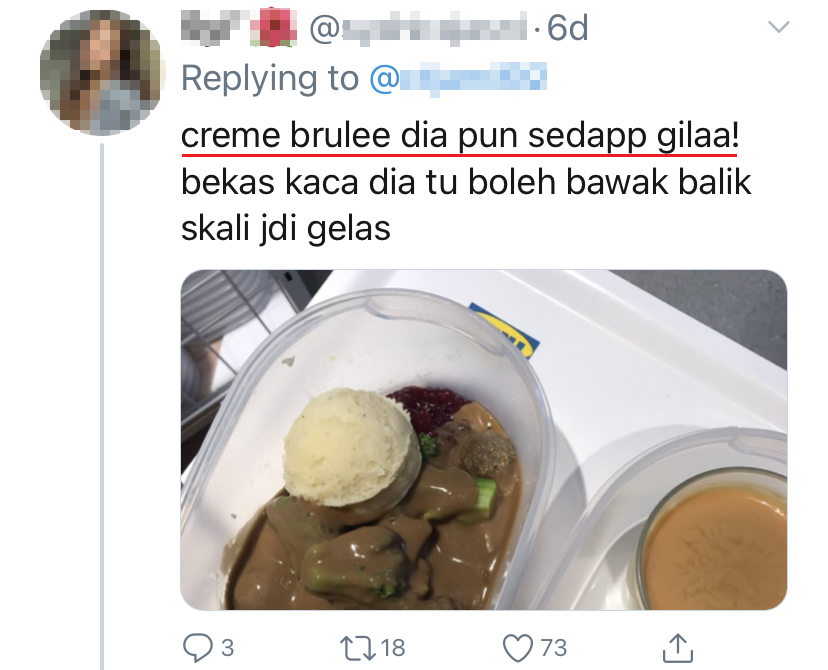The width and height of the screenshot is (828, 670).
Task: Click the flower emoji beside display name
Action: tap(273, 27)
